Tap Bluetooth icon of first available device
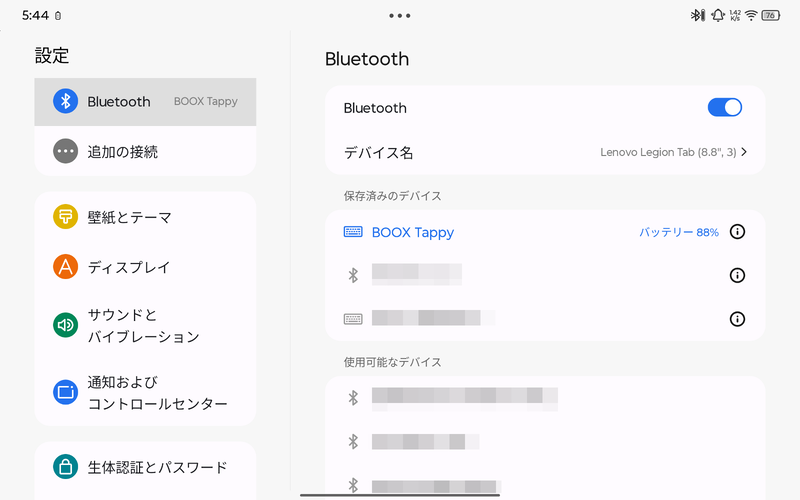Image resolution: width=800 pixels, height=500 pixels. coord(353,397)
